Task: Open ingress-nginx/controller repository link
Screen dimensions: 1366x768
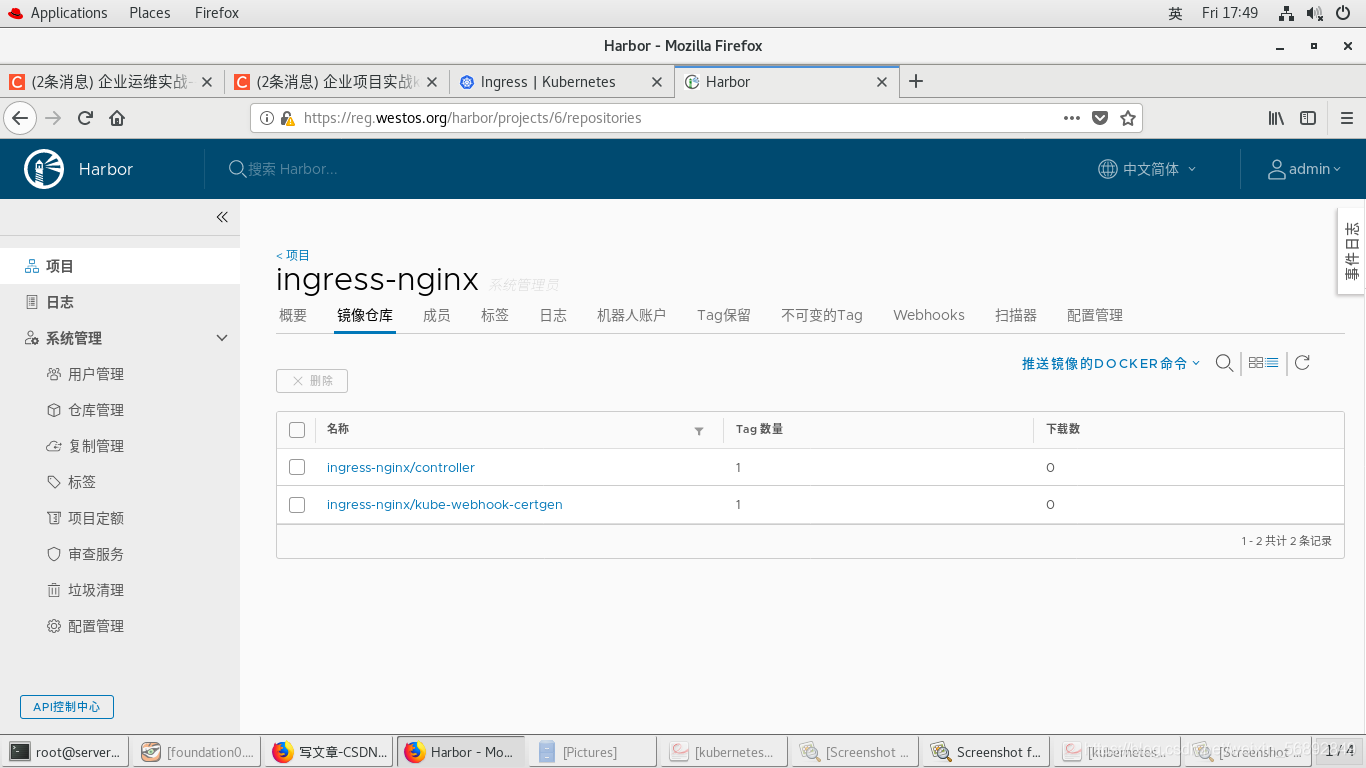Action: 401,467
